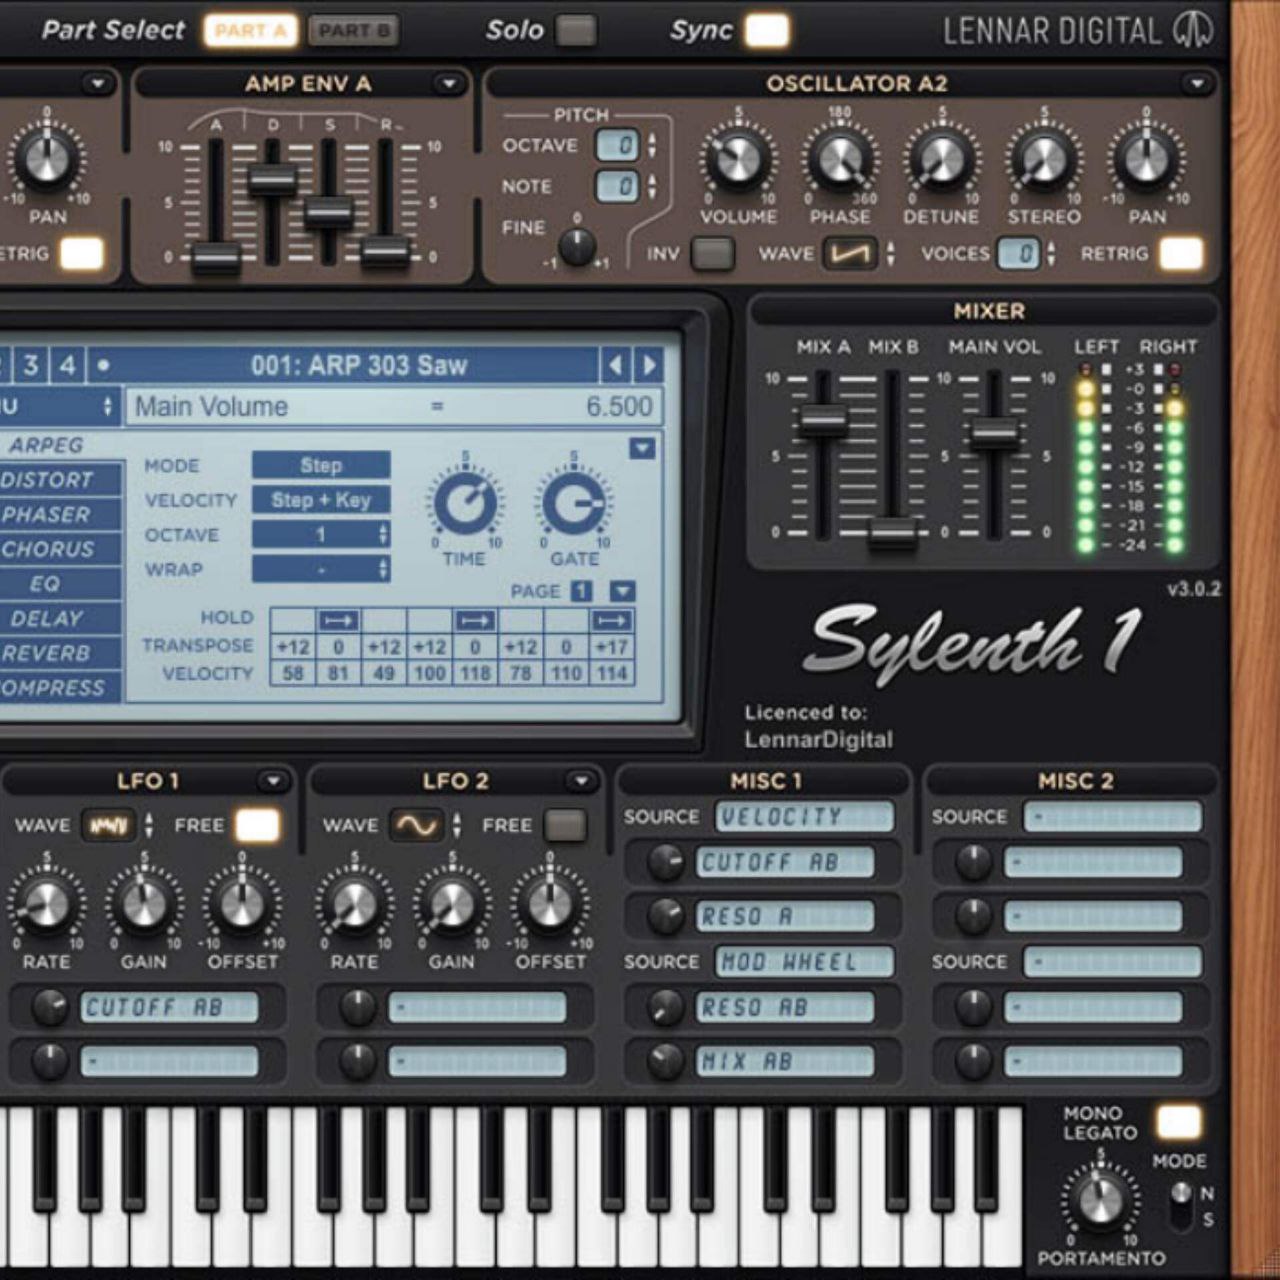Click Oscillator A2 Volume knob

tap(738, 160)
